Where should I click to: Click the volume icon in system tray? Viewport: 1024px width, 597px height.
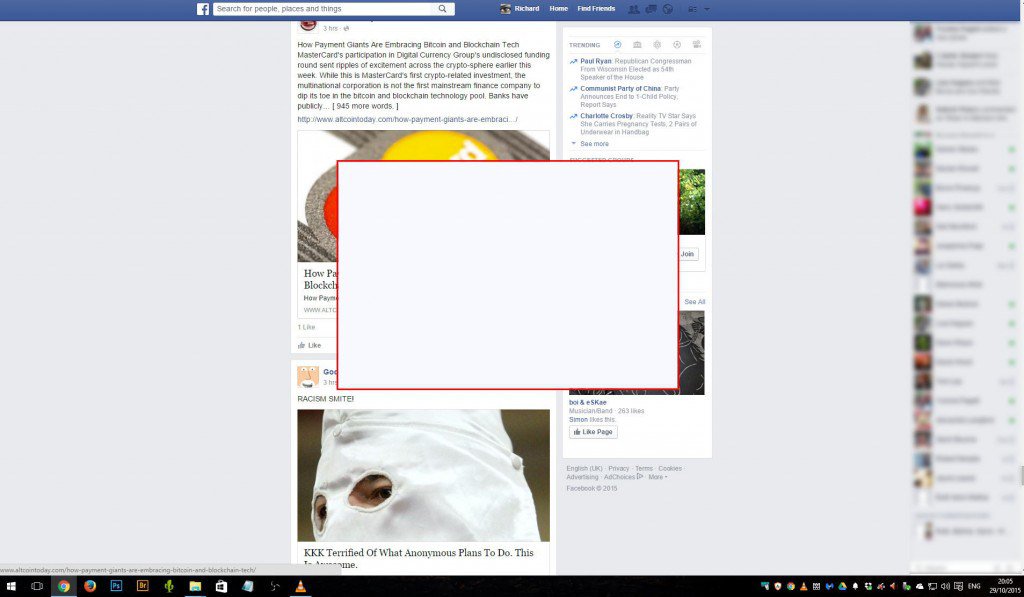click(945, 587)
